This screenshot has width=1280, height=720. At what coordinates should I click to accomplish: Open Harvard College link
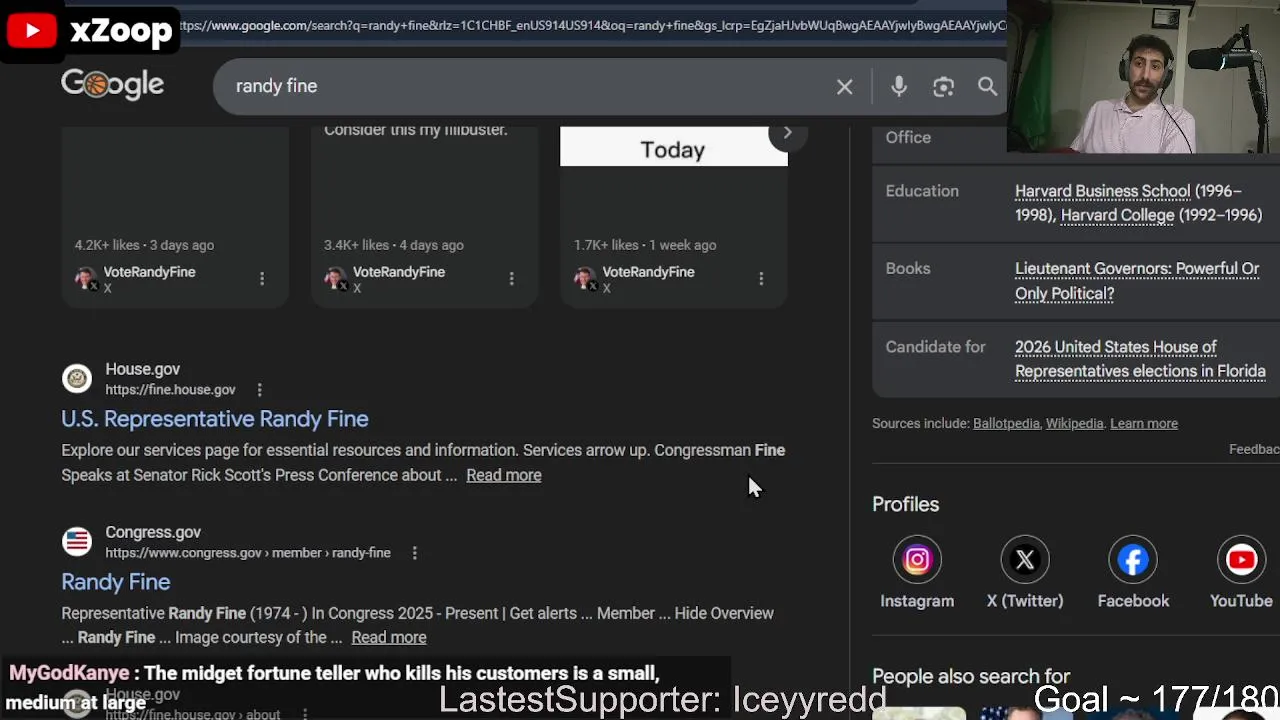click(x=1117, y=215)
